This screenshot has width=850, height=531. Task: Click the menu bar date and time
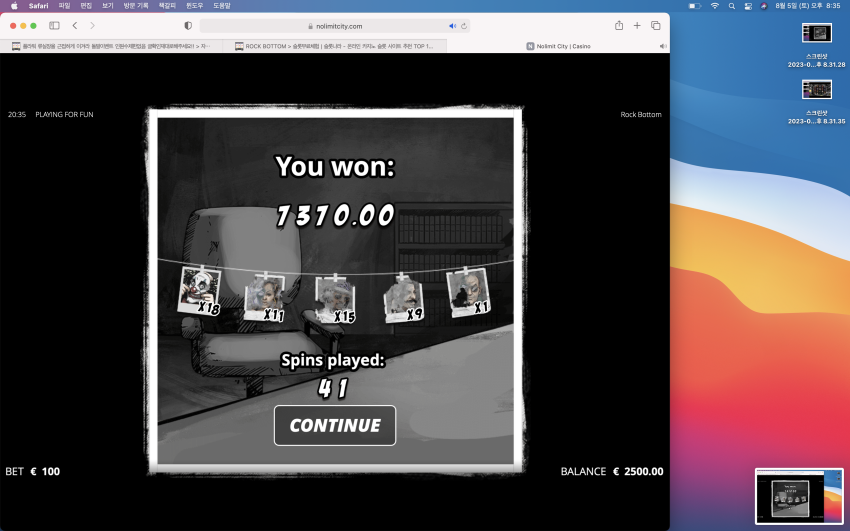(x=808, y=5)
